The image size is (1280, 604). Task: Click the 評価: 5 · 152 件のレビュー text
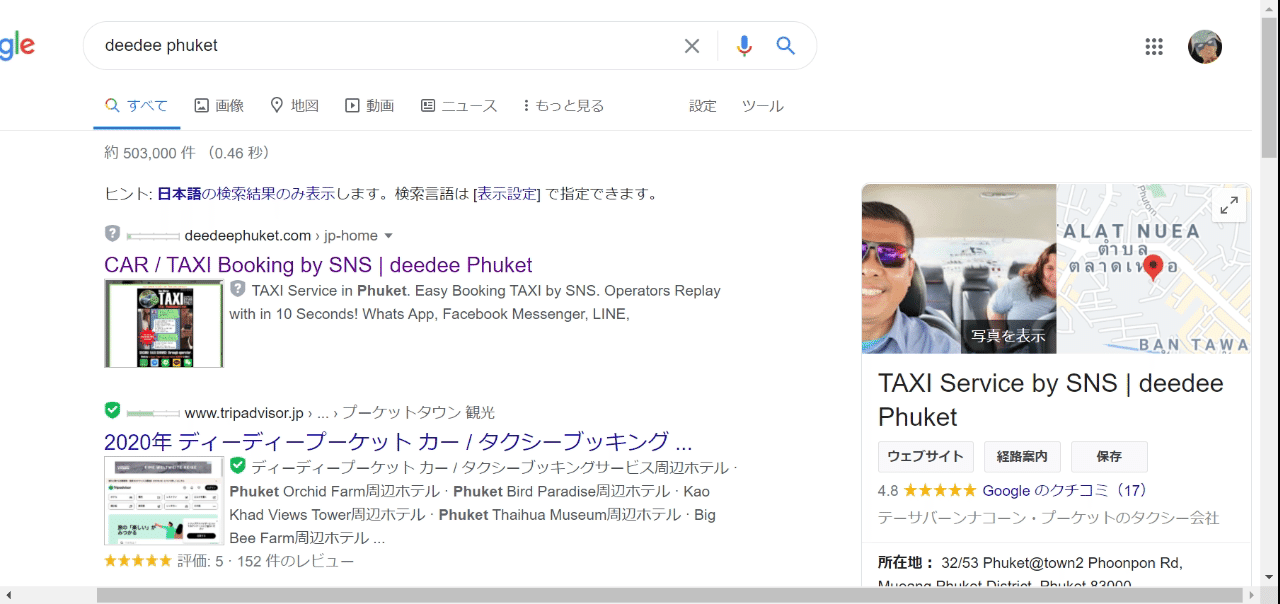coord(266,561)
